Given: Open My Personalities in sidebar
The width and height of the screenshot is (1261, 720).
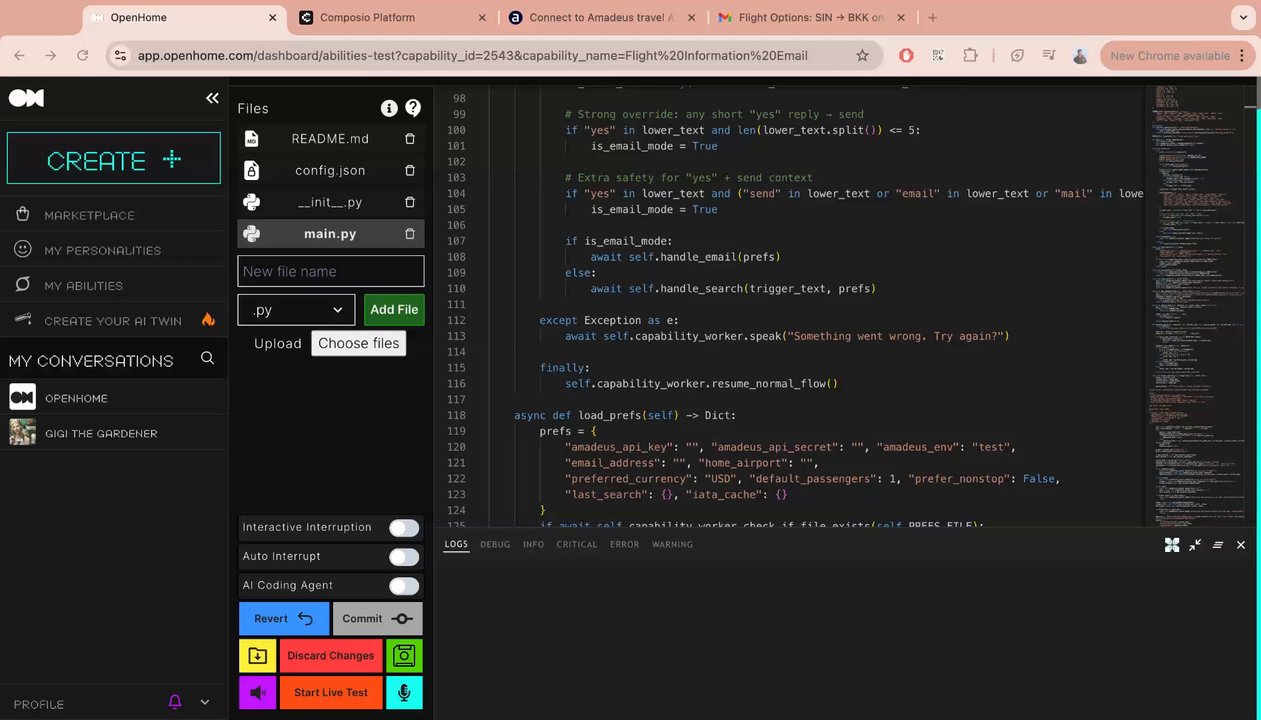Looking at the screenshot, I should point(102,250).
